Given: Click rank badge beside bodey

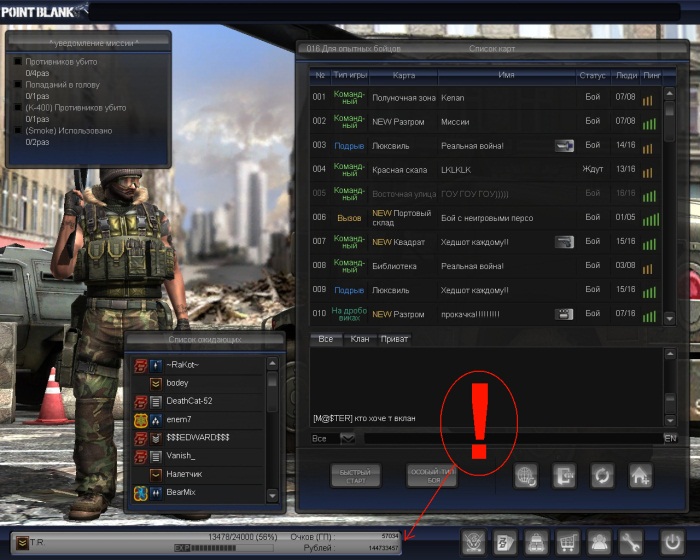Looking at the screenshot, I should [x=155, y=384].
